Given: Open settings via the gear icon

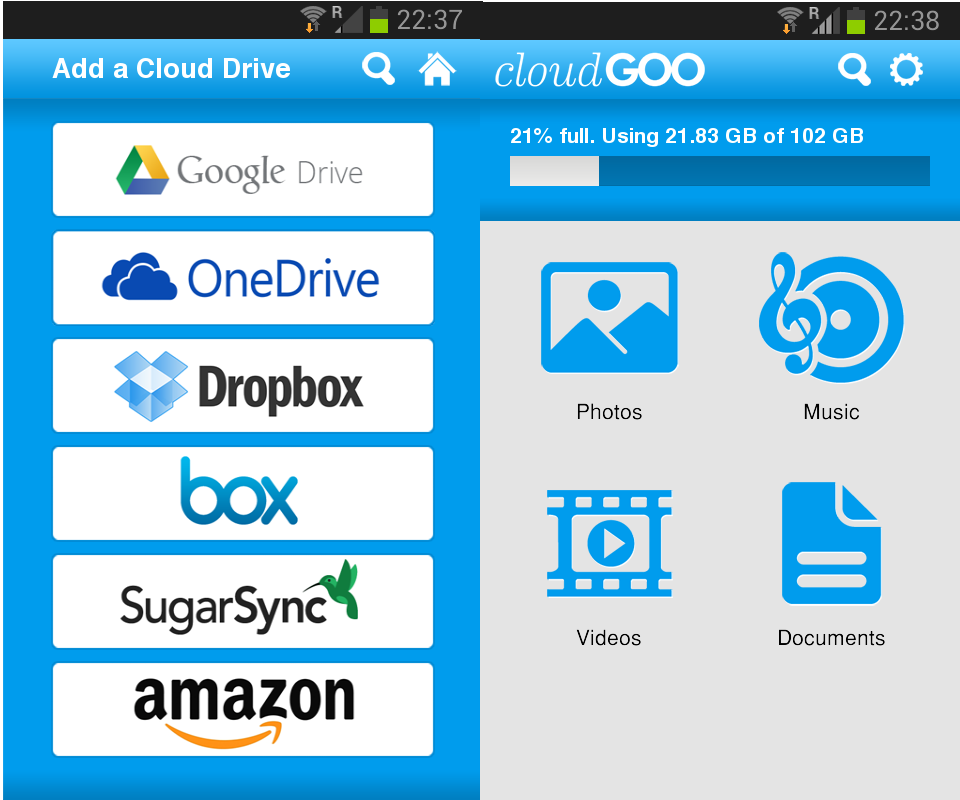Looking at the screenshot, I should coord(906,69).
